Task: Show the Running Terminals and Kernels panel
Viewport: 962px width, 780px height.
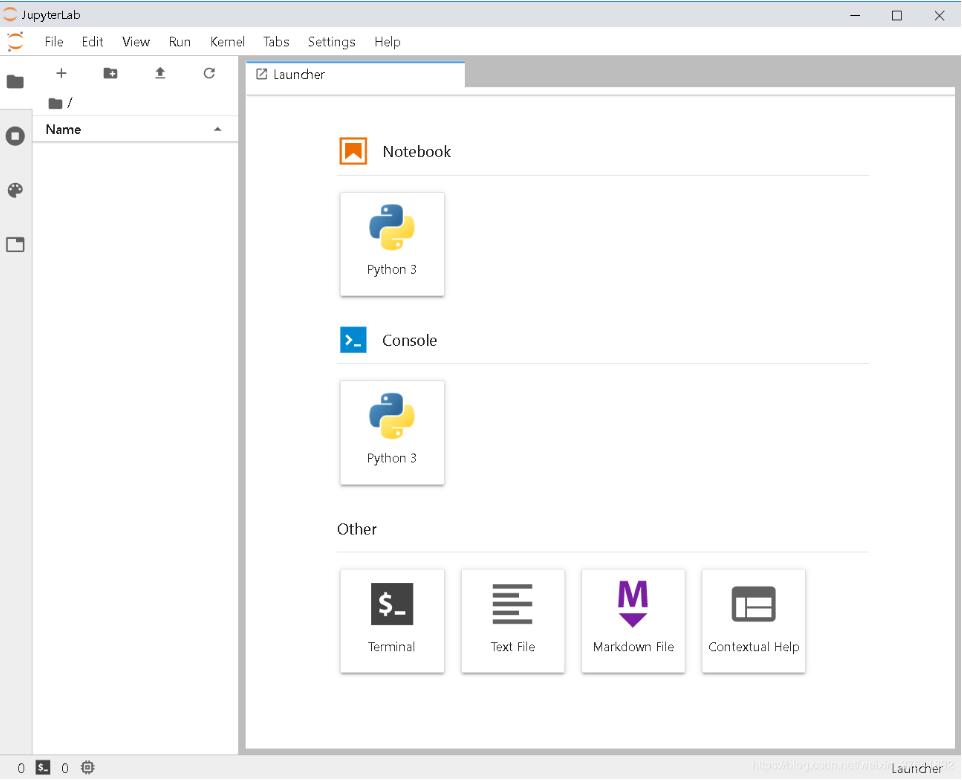Action: 15,136
